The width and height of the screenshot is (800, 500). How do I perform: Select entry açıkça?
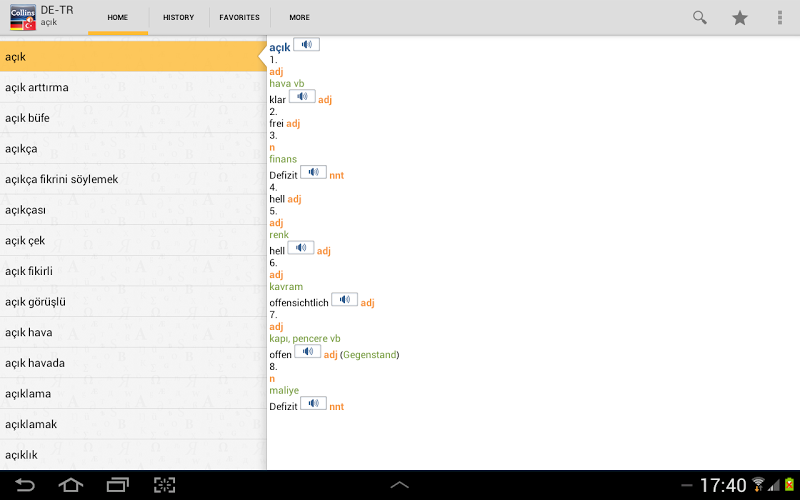tap(133, 148)
